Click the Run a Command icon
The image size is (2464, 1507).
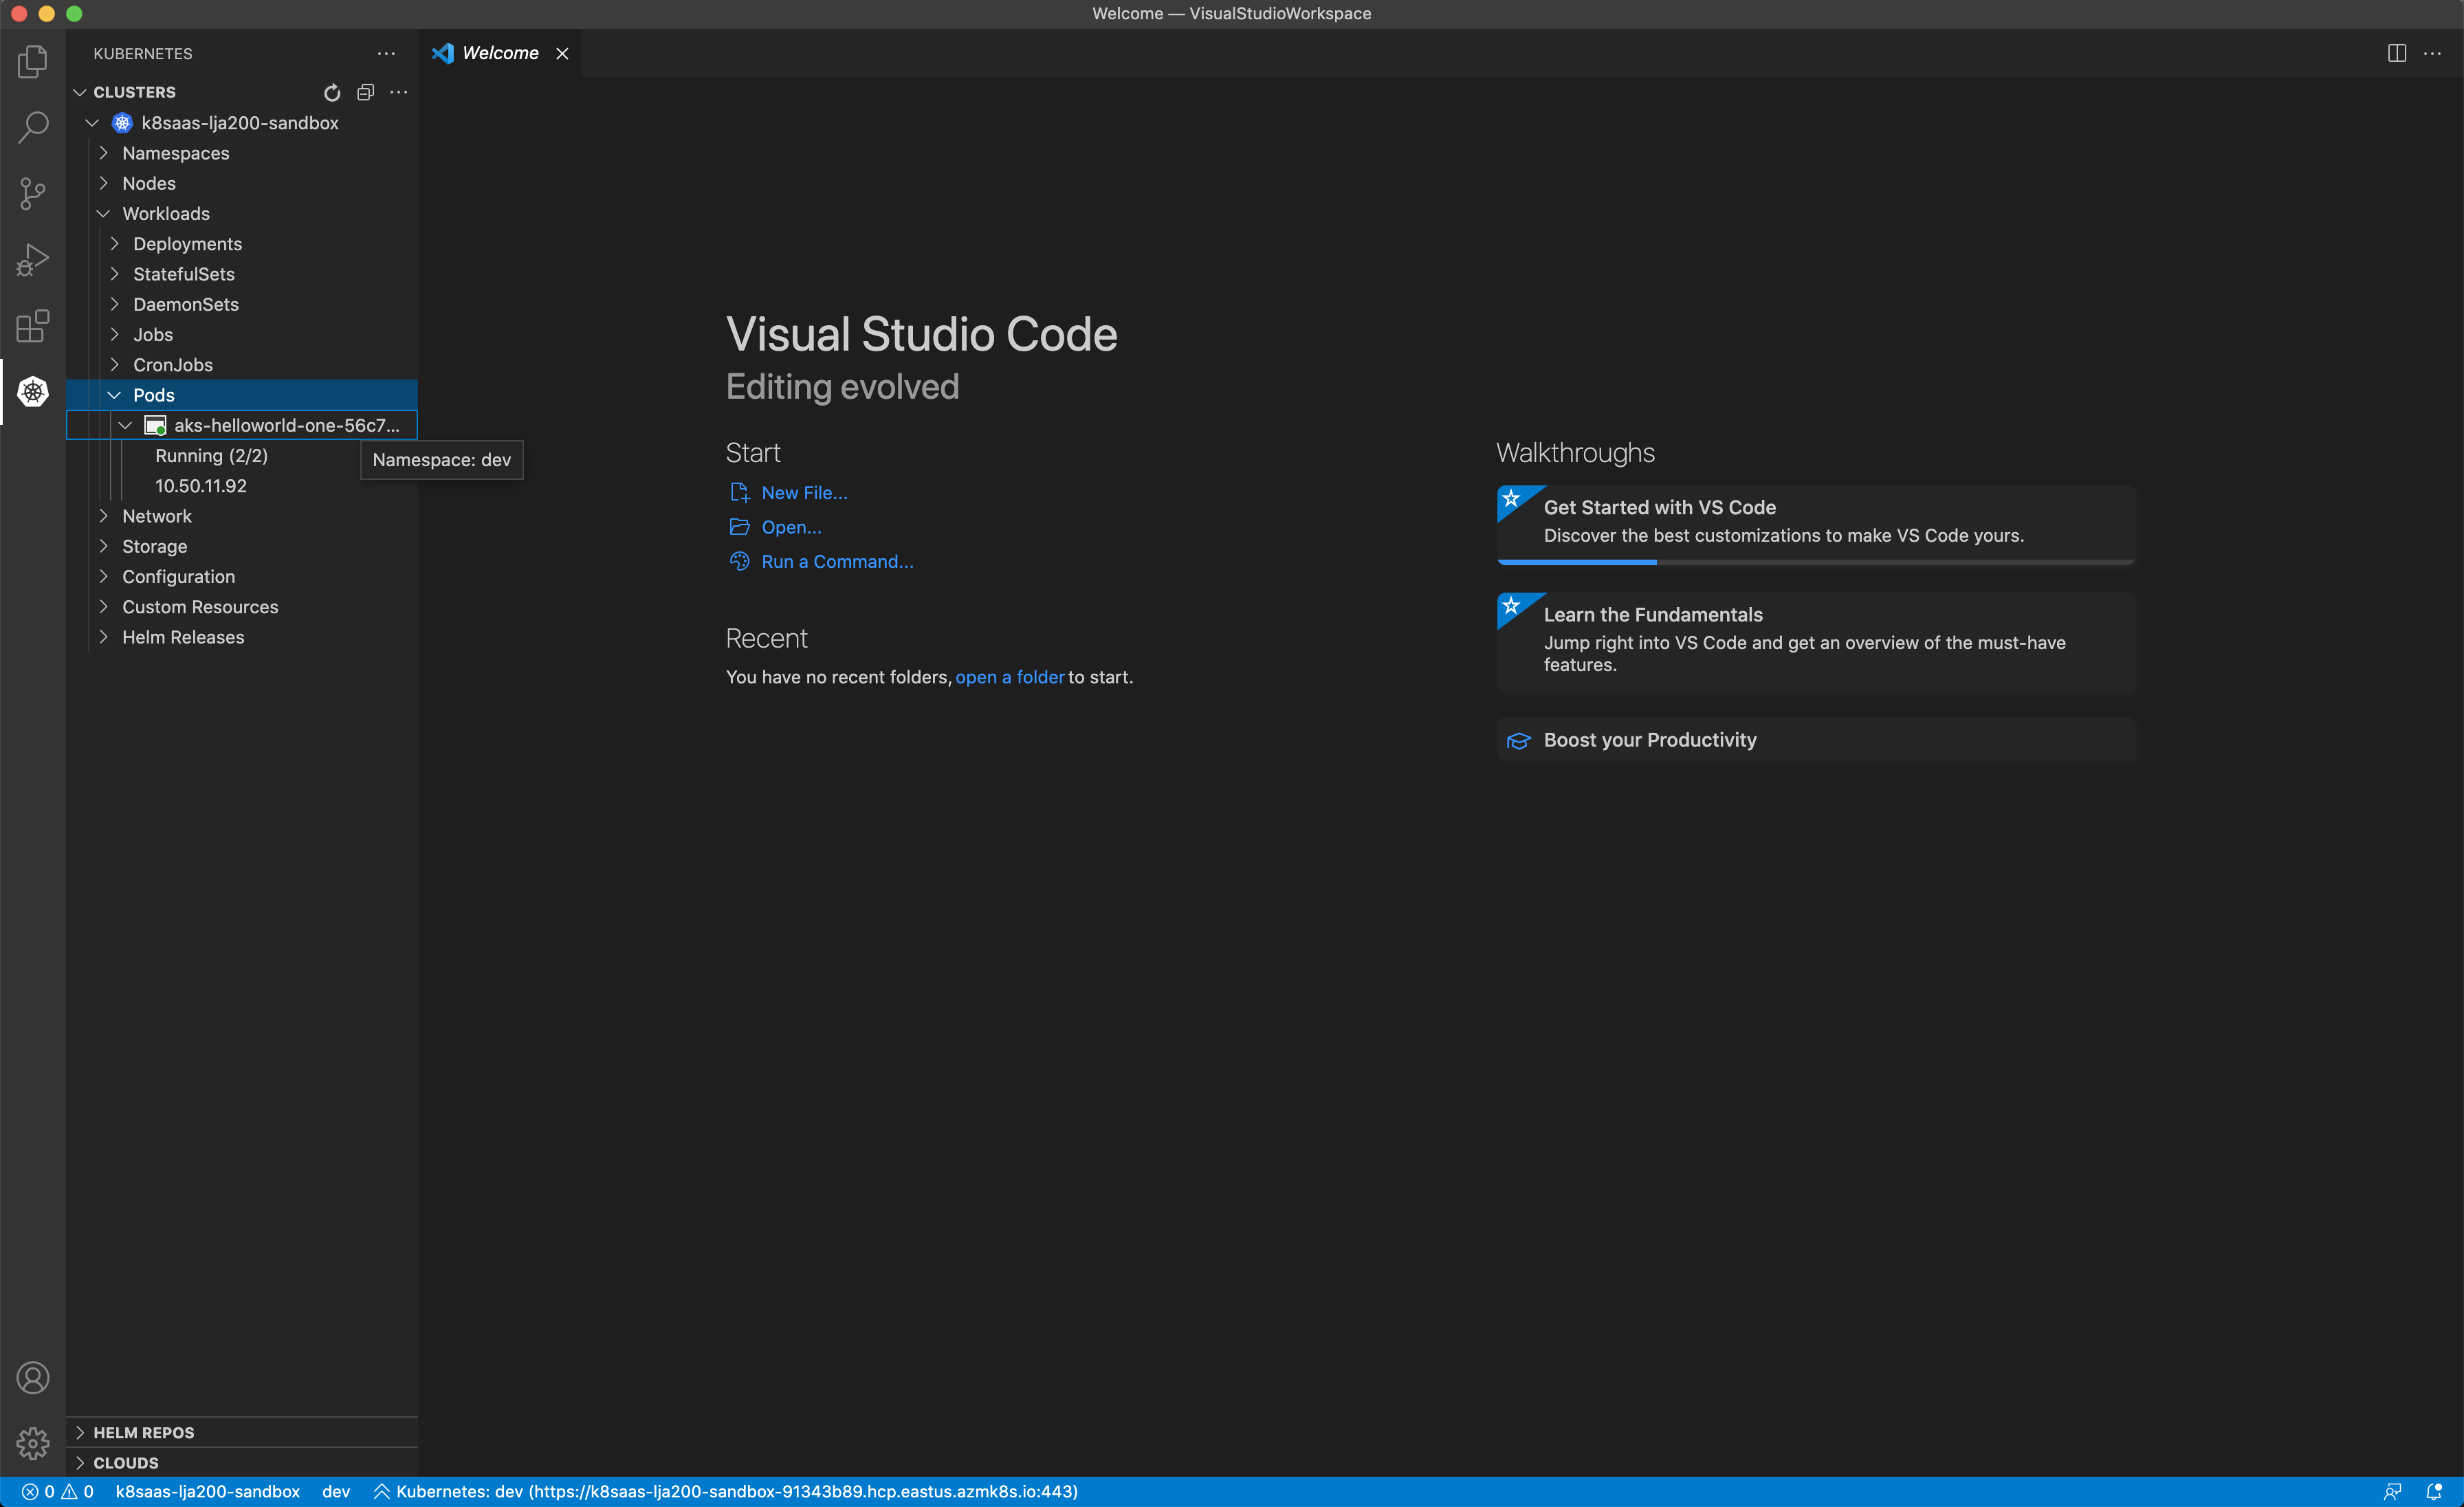coord(739,561)
